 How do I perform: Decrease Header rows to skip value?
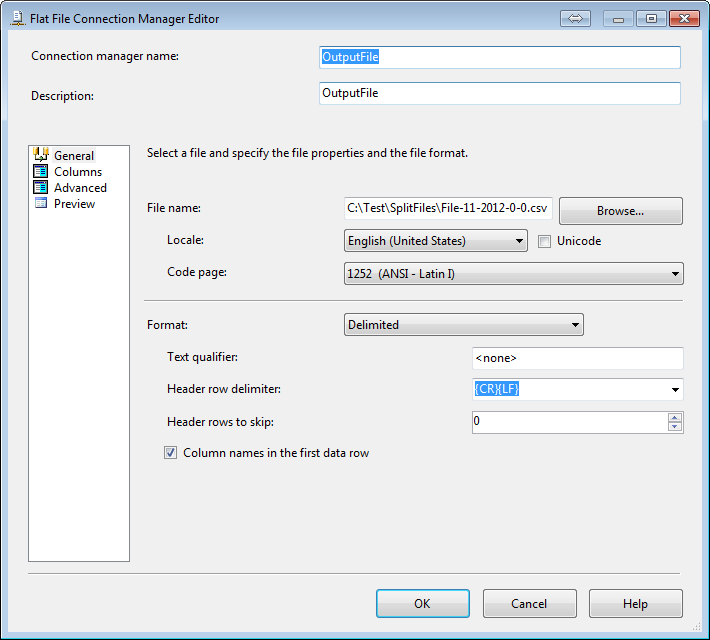[x=675, y=427]
